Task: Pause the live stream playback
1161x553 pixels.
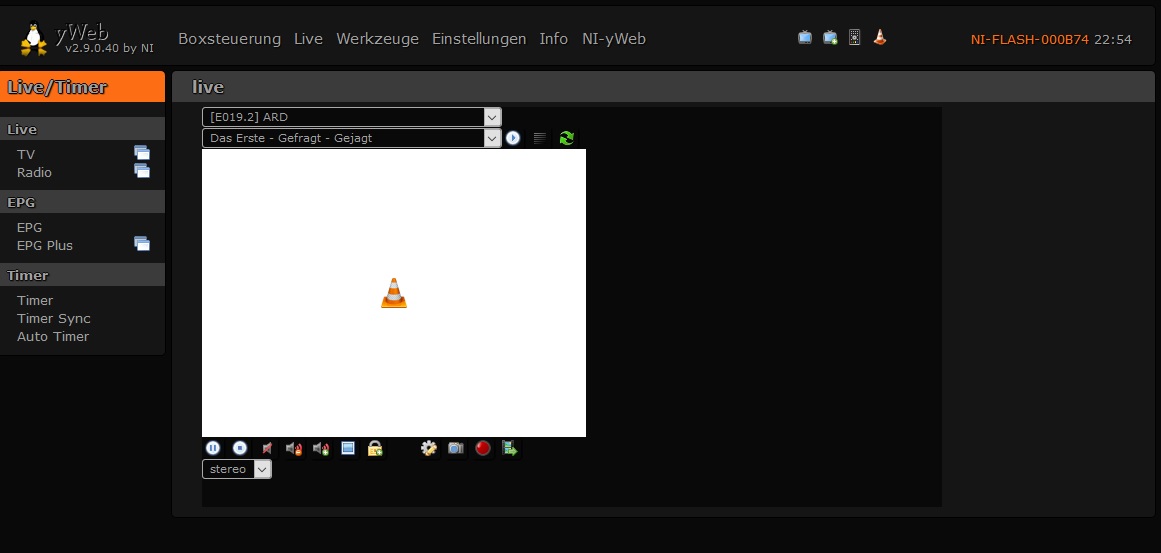Action: (213, 448)
